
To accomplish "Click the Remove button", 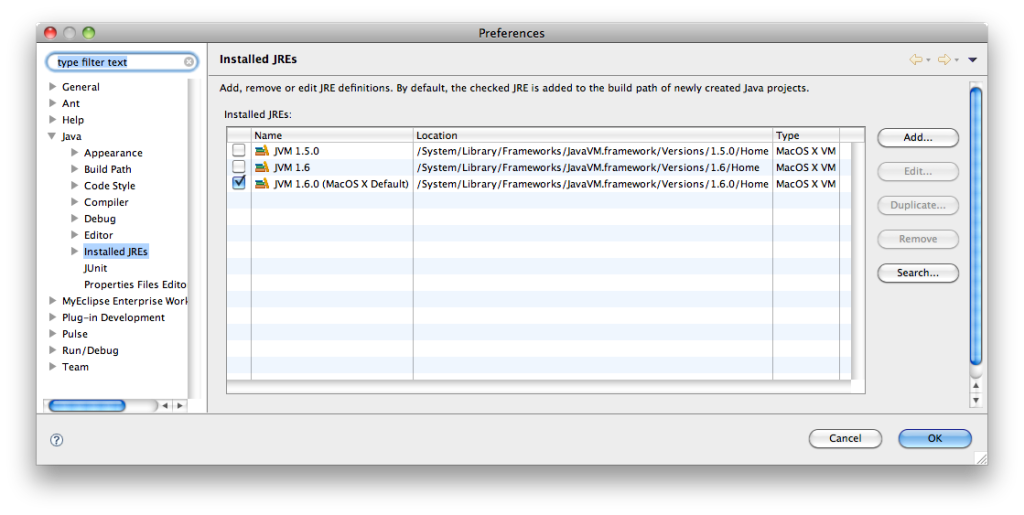I will click(918, 239).
